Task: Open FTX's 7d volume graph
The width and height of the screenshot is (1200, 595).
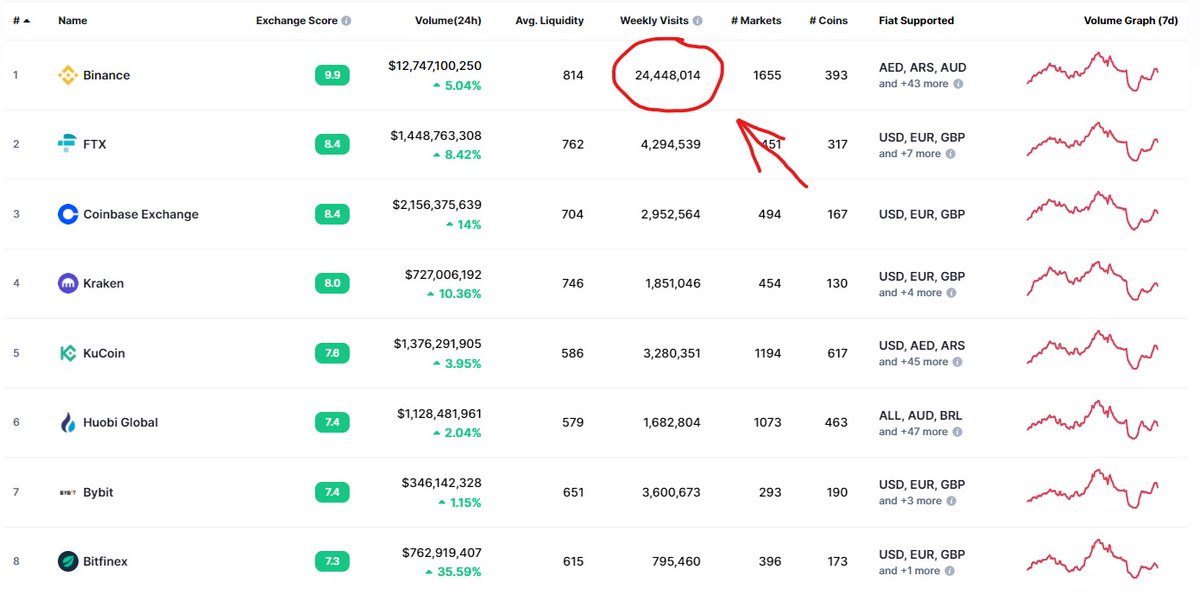Action: (1093, 142)
